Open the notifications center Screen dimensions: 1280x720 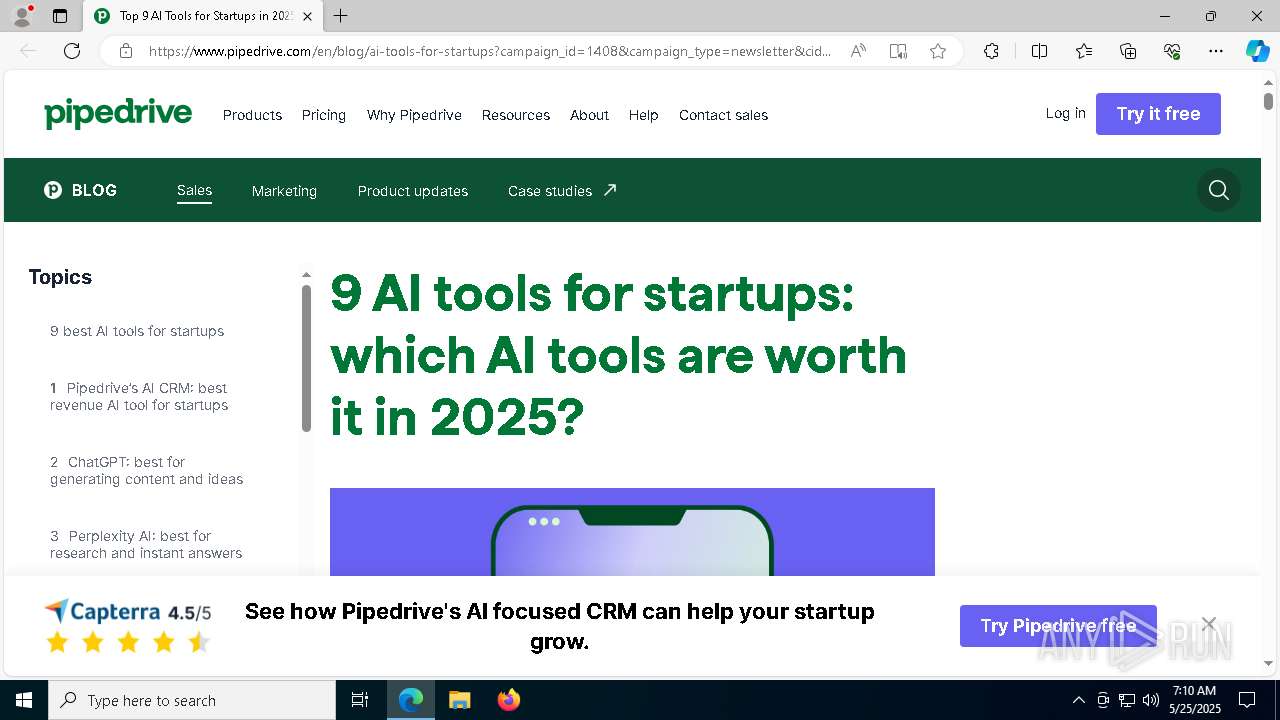(1247, 700)
